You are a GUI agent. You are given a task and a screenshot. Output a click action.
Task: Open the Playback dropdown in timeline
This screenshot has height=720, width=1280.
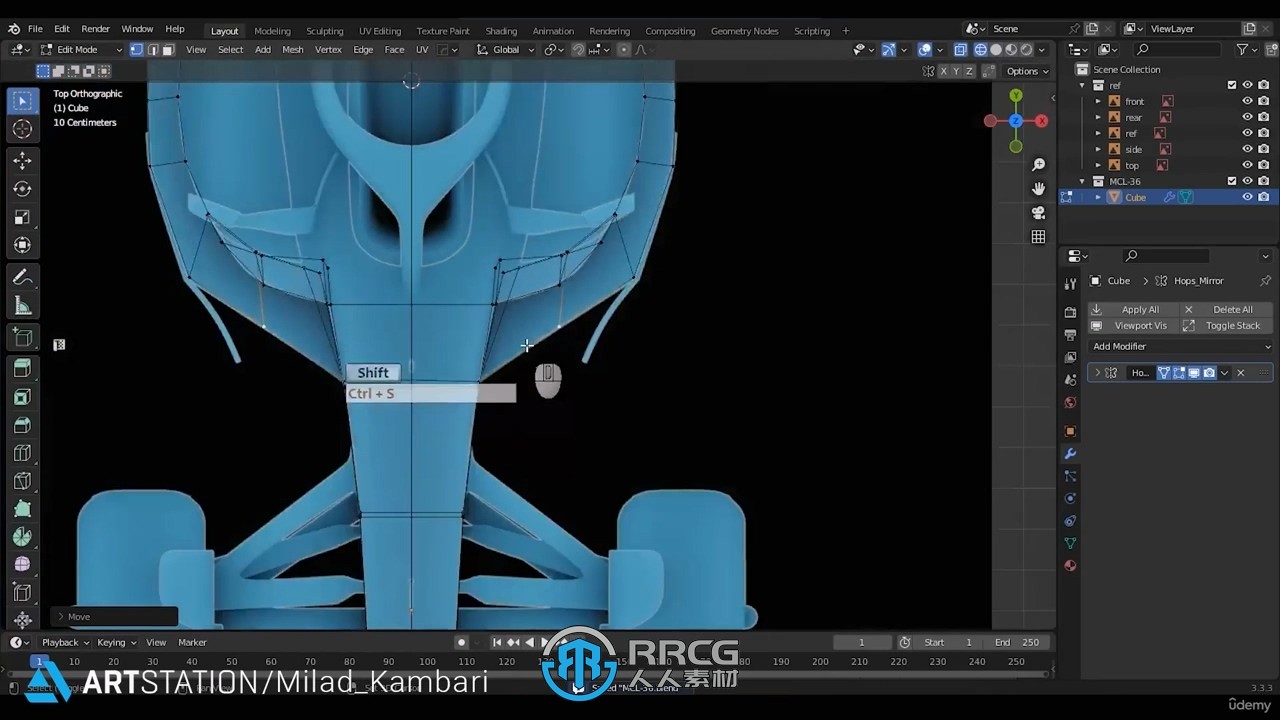[65, 642]
